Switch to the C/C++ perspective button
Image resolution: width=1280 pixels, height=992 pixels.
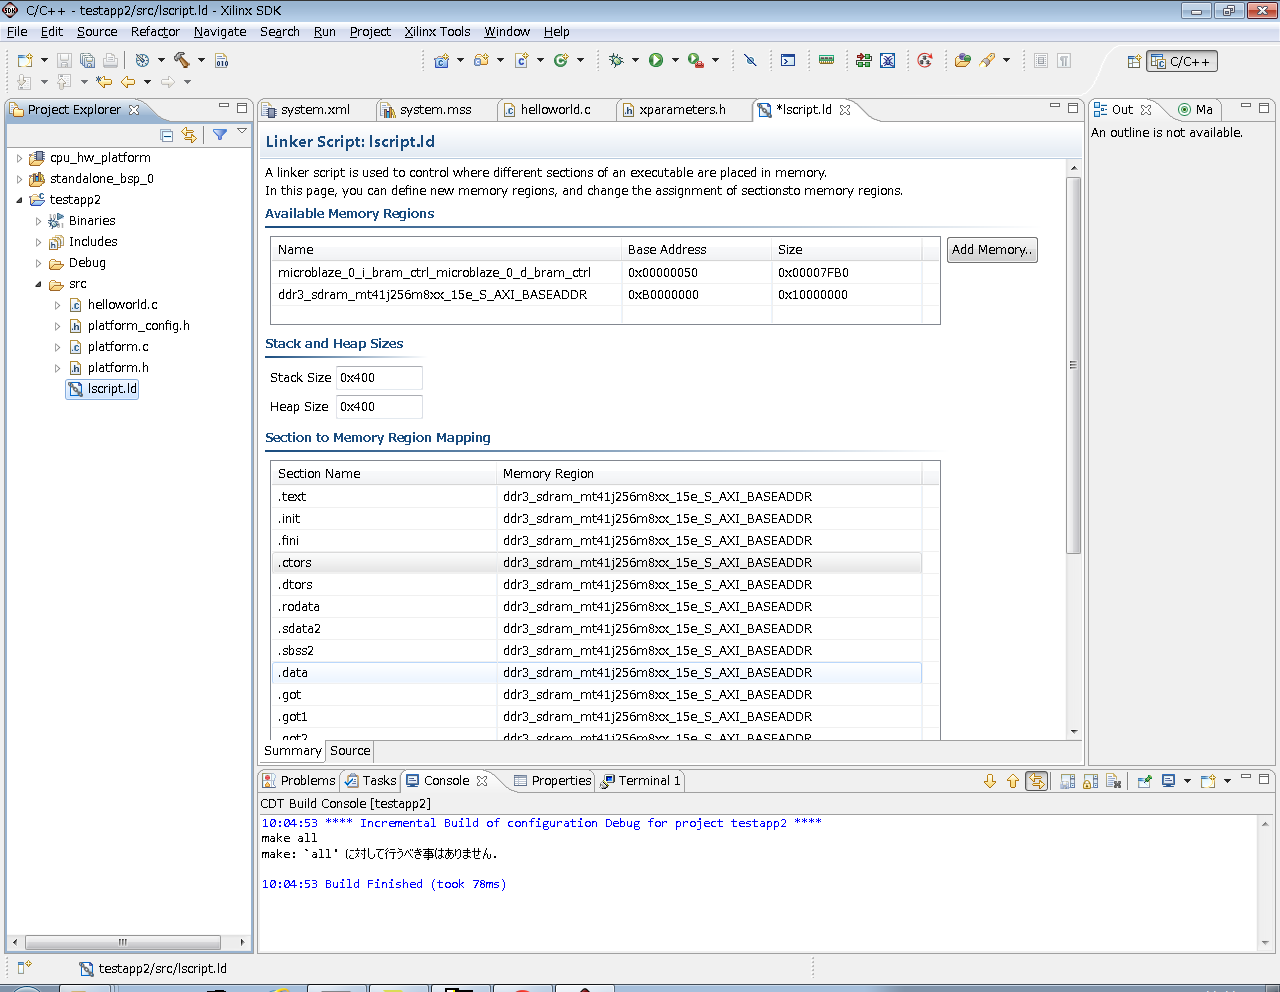point(1182,61)
